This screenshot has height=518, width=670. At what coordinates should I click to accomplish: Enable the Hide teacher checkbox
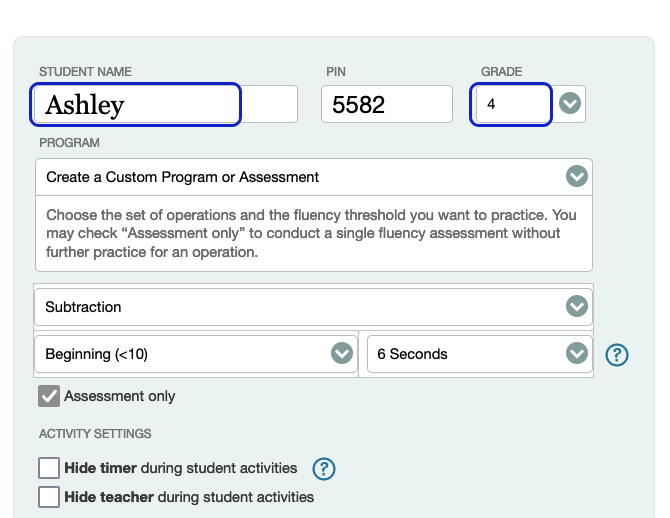pyautogui.click(x=49, y=497)
